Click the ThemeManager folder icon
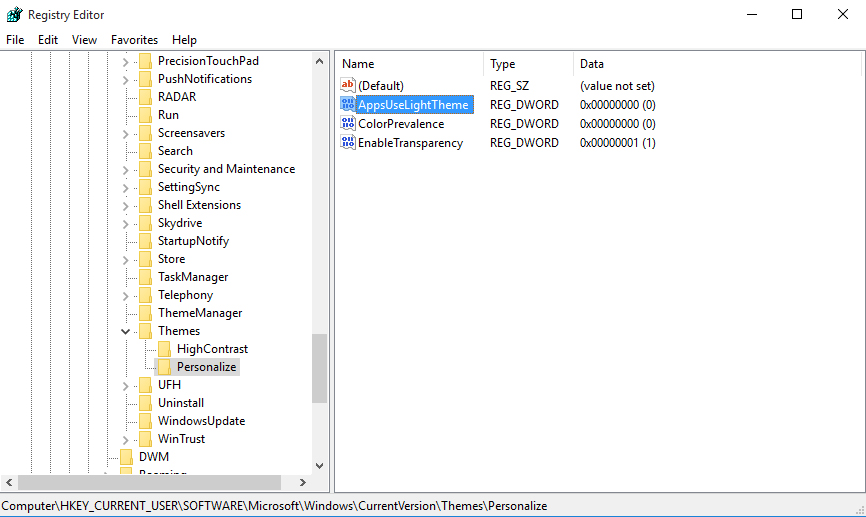This screenshot has width=866, height=517. pos(145,313)
